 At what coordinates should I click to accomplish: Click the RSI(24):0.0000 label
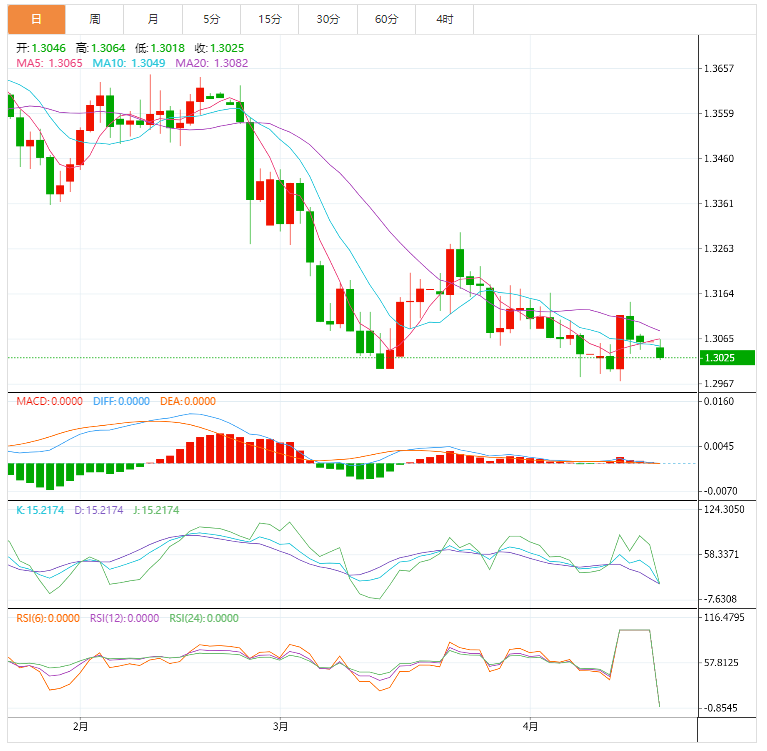(x=204, y=618)
